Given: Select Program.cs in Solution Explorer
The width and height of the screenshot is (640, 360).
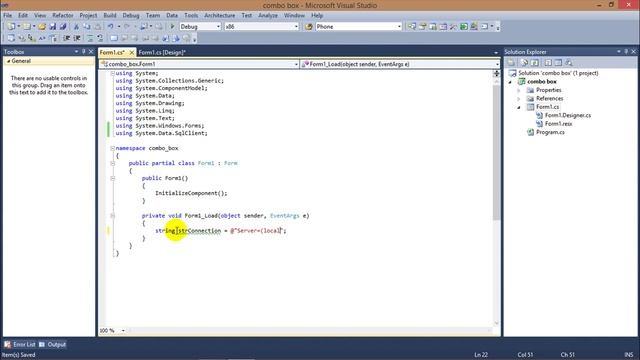Looking at the screenshot, I should click(x=550, y=132).
